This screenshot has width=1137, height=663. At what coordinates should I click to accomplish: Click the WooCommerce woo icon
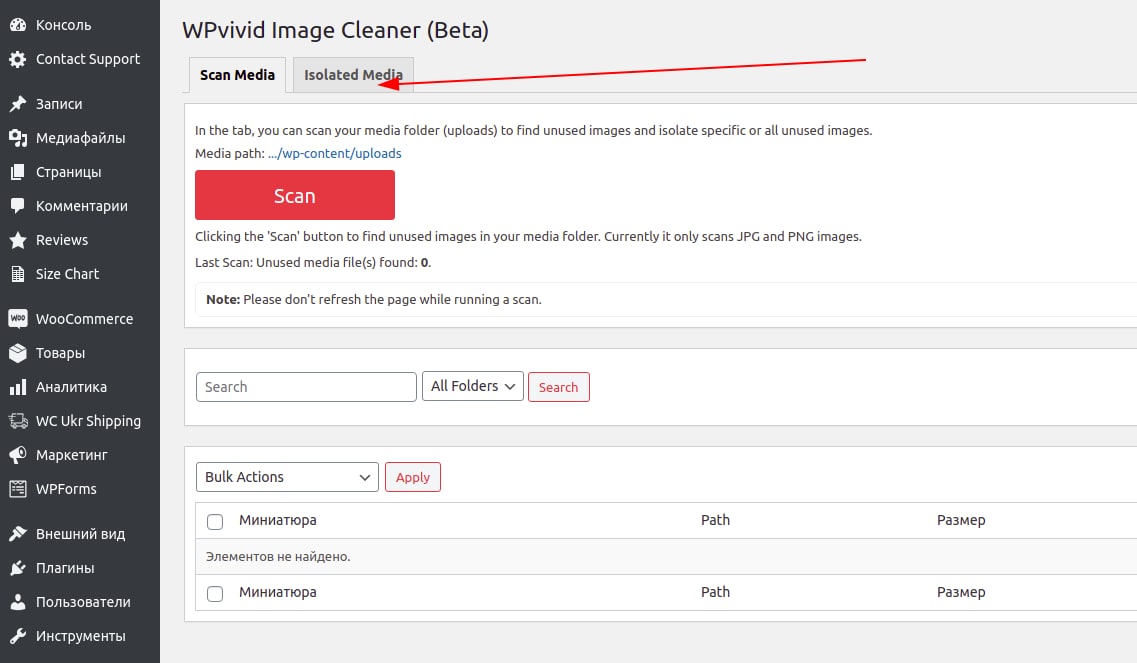(18, 318)
